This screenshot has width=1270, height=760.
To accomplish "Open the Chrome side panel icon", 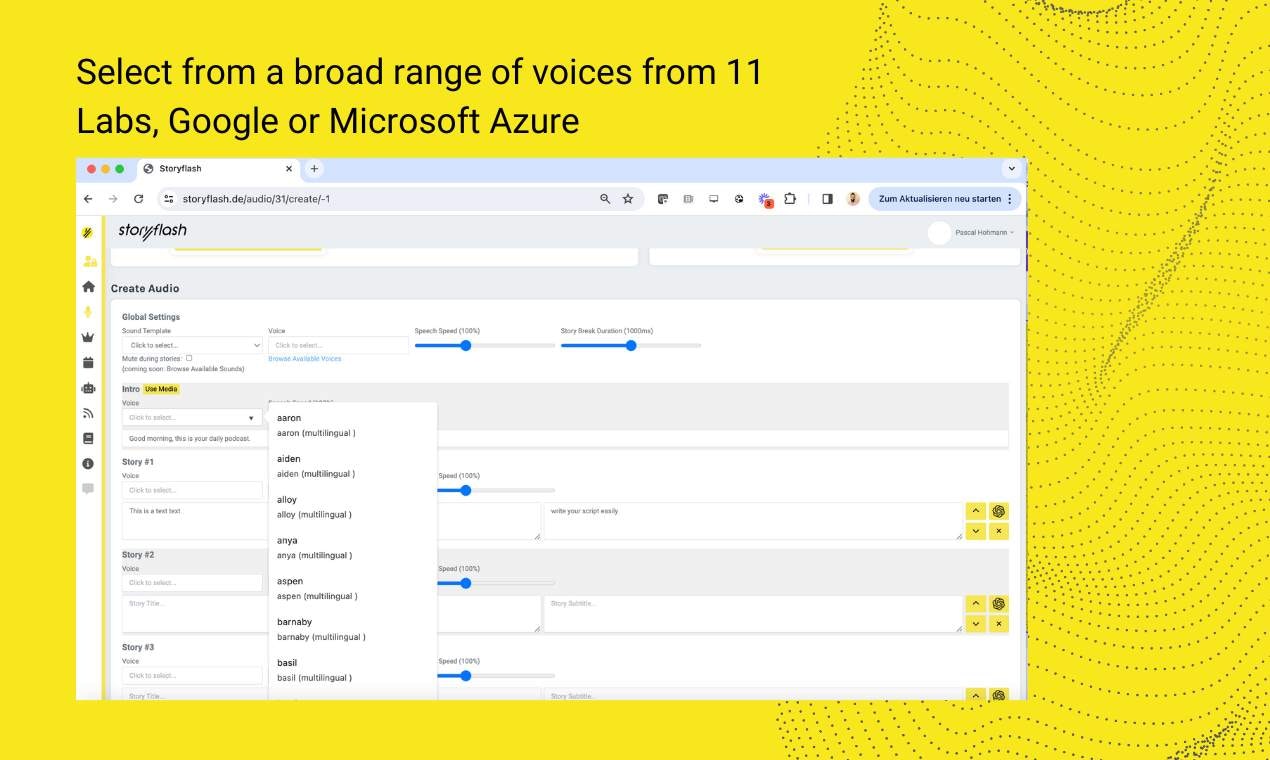I will [x=827, y=199].
